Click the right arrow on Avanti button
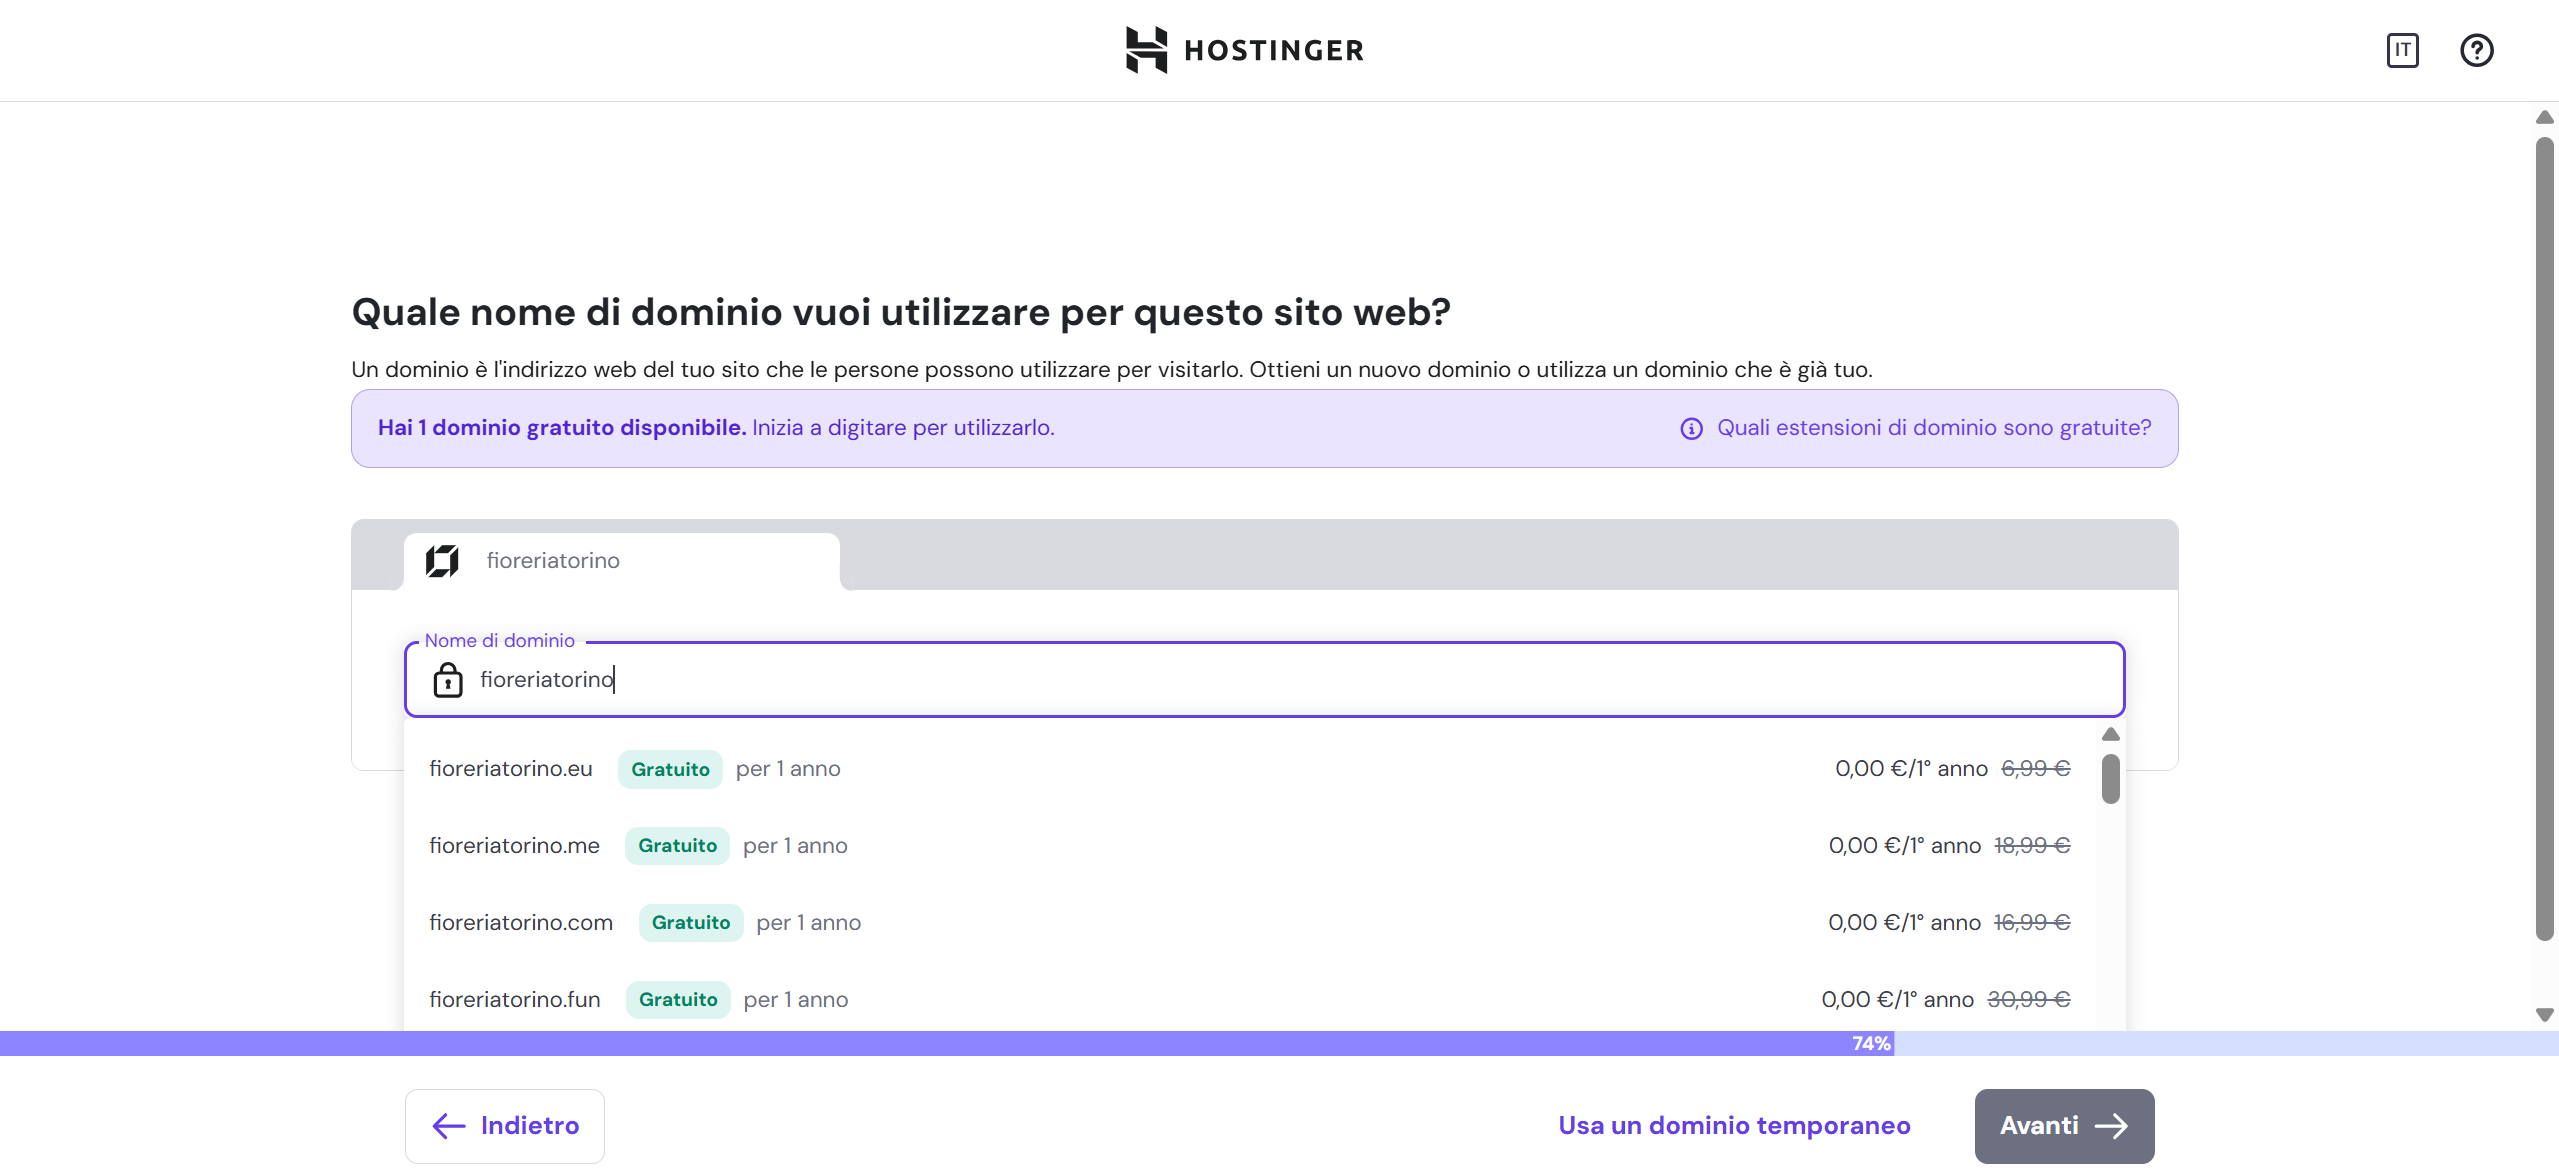Screen dimensions: 2559x1176 2112,1126
